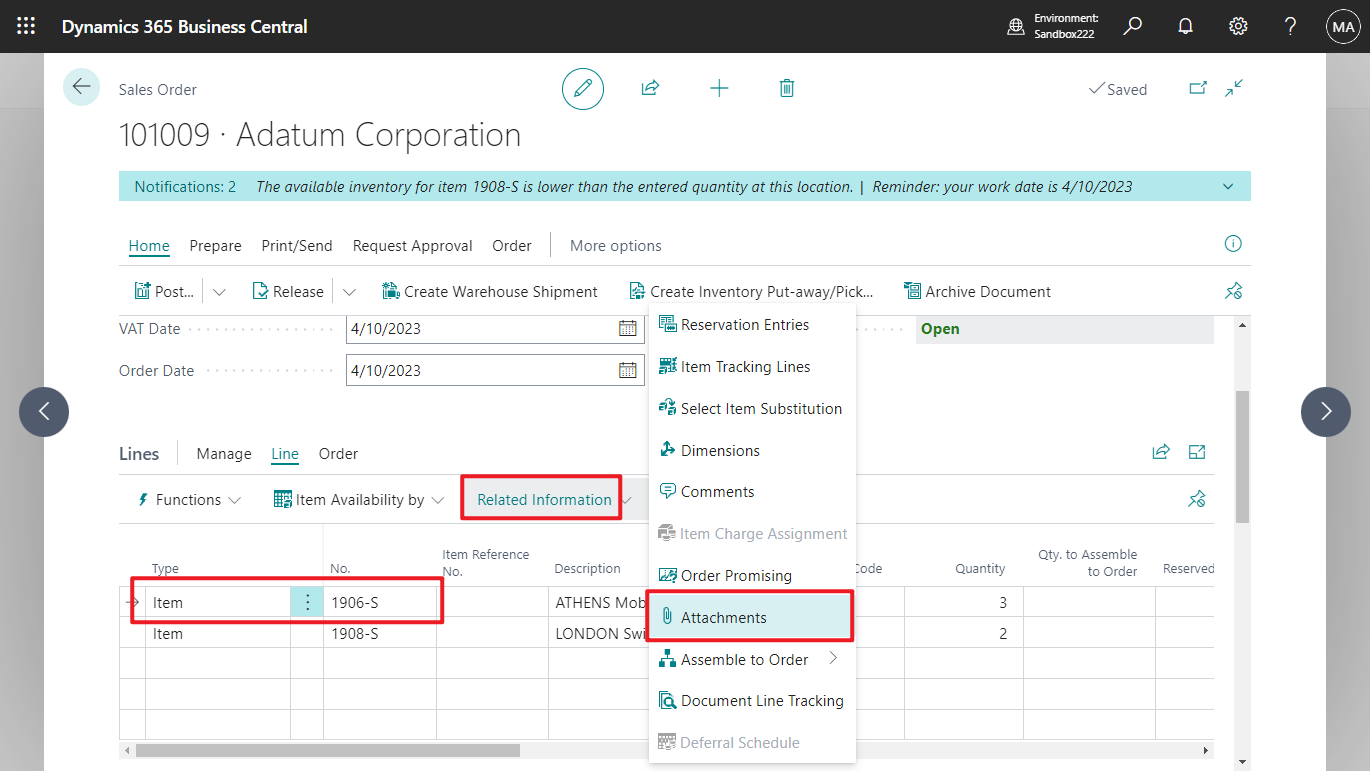Viewport: 1370px width, 771px height.
Task: Open Help with the question mark icon
Action: click(1290, 26)
